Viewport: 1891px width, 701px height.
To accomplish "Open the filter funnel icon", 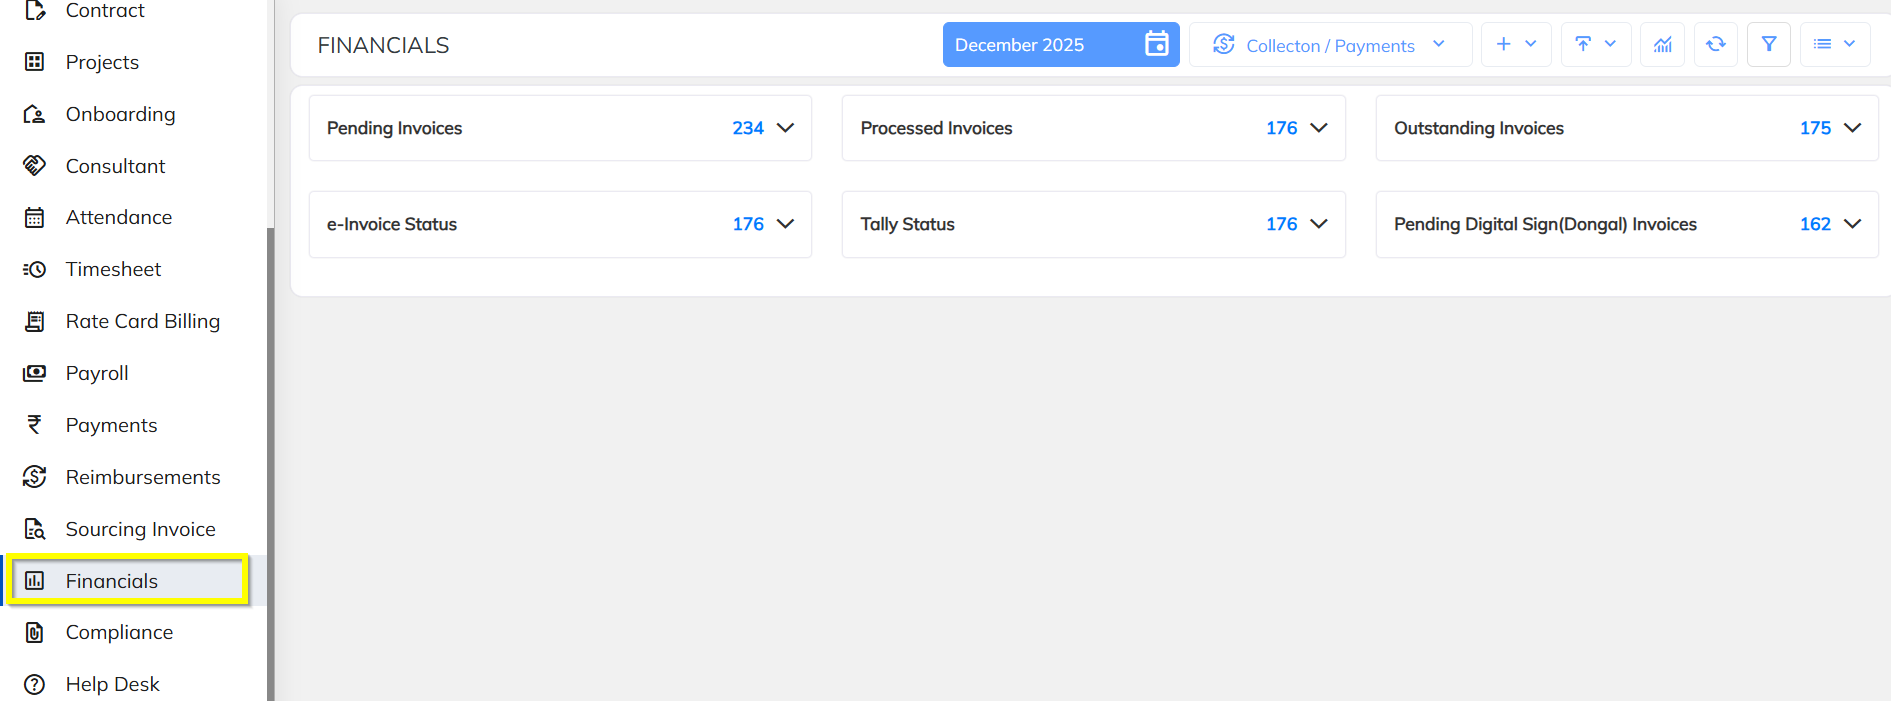I will (x=1769, y=44).
